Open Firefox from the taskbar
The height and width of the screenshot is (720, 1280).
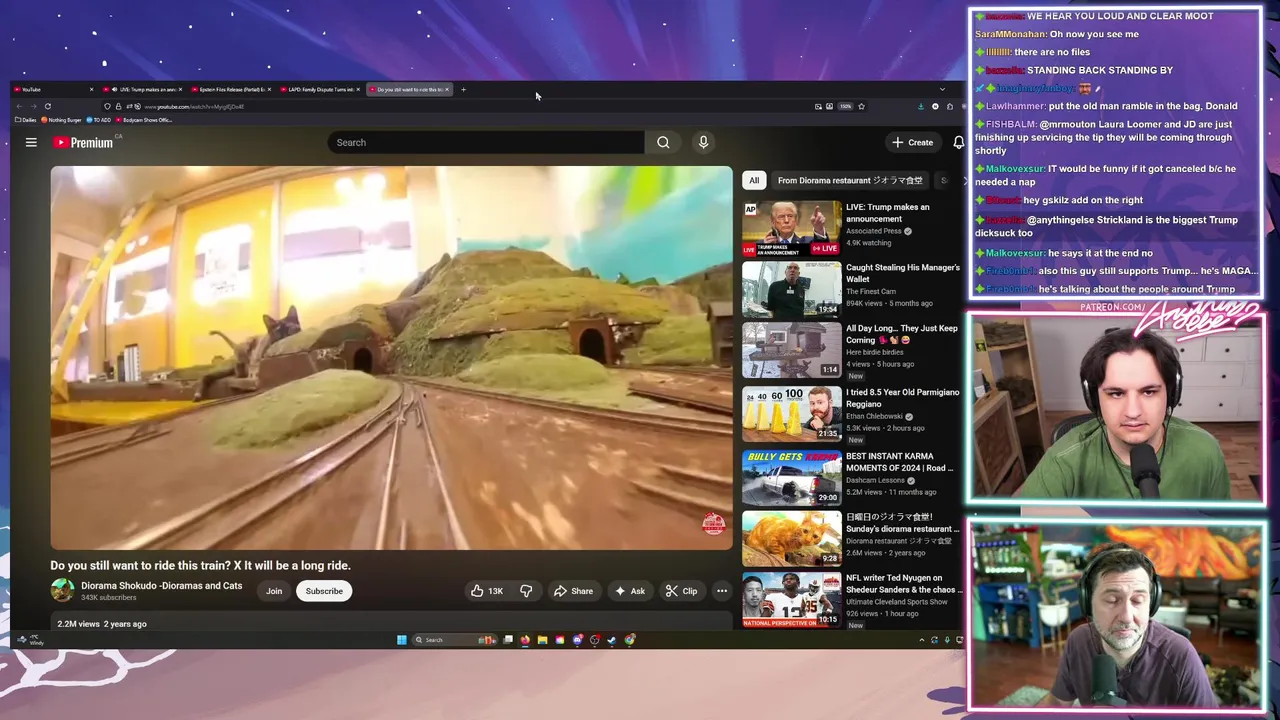[525, 640]
